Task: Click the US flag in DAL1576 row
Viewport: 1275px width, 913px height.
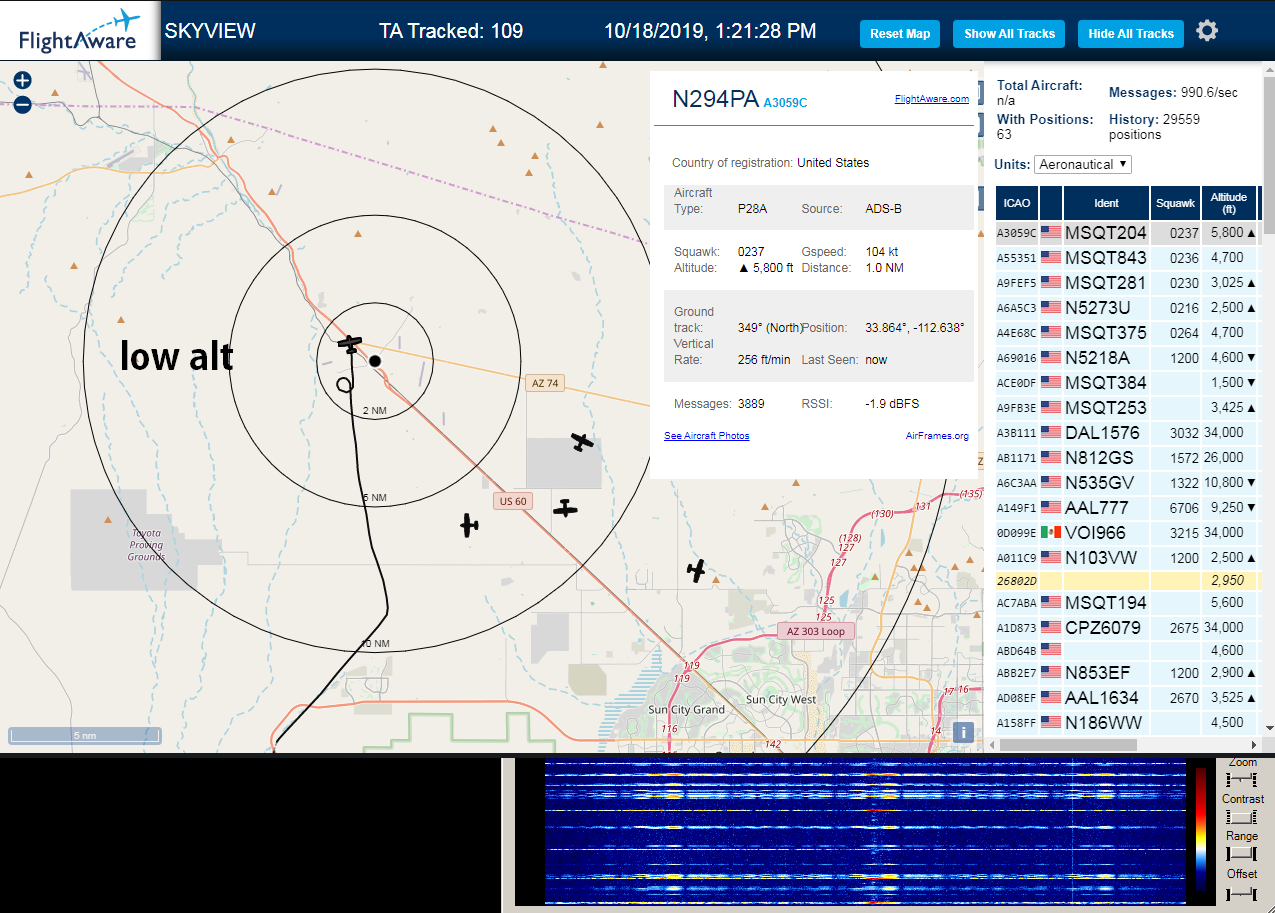Action: click(1050, 432)
